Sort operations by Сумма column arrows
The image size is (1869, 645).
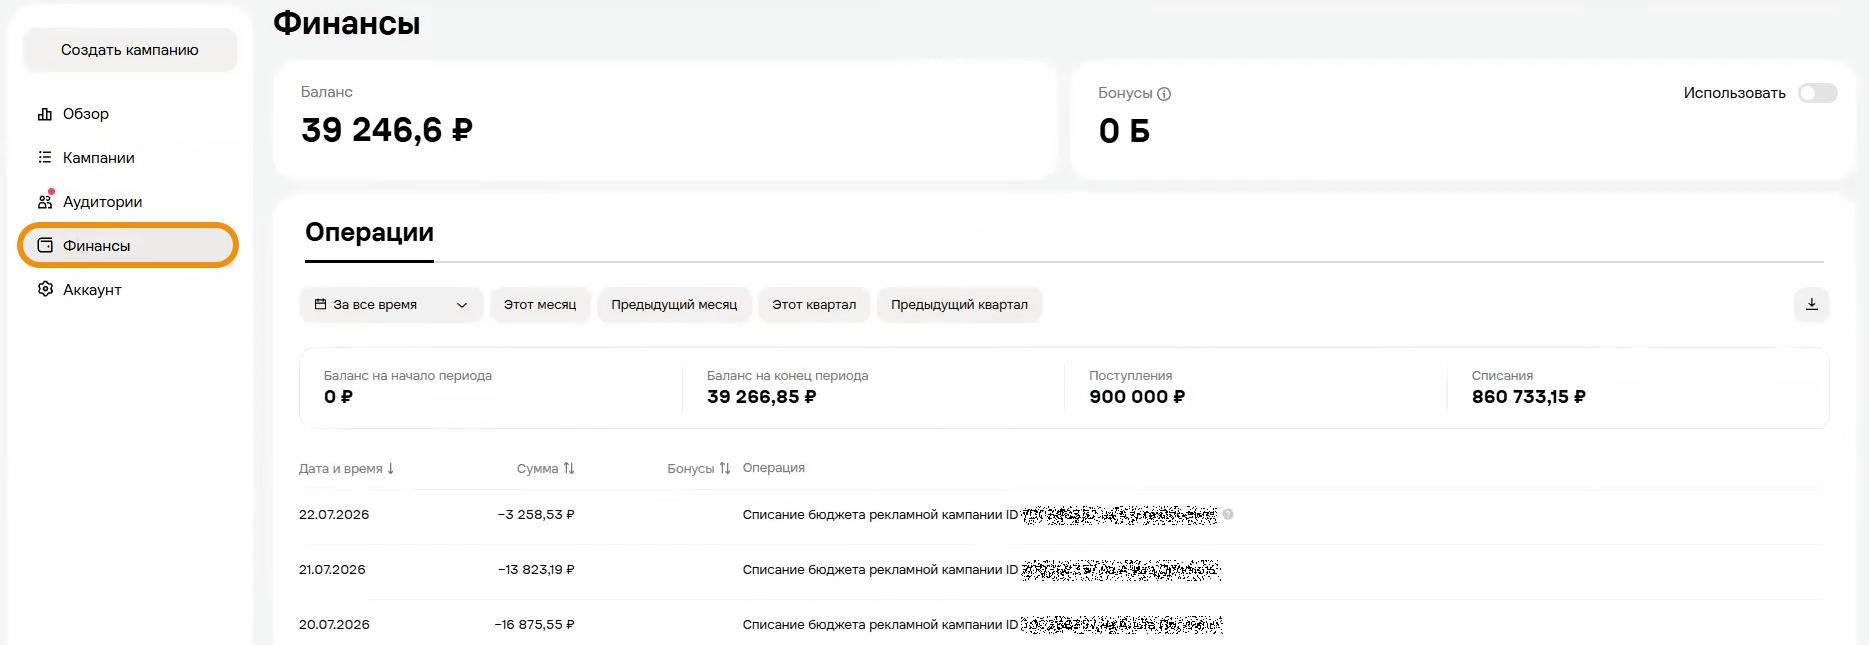(x=569, y=468)
